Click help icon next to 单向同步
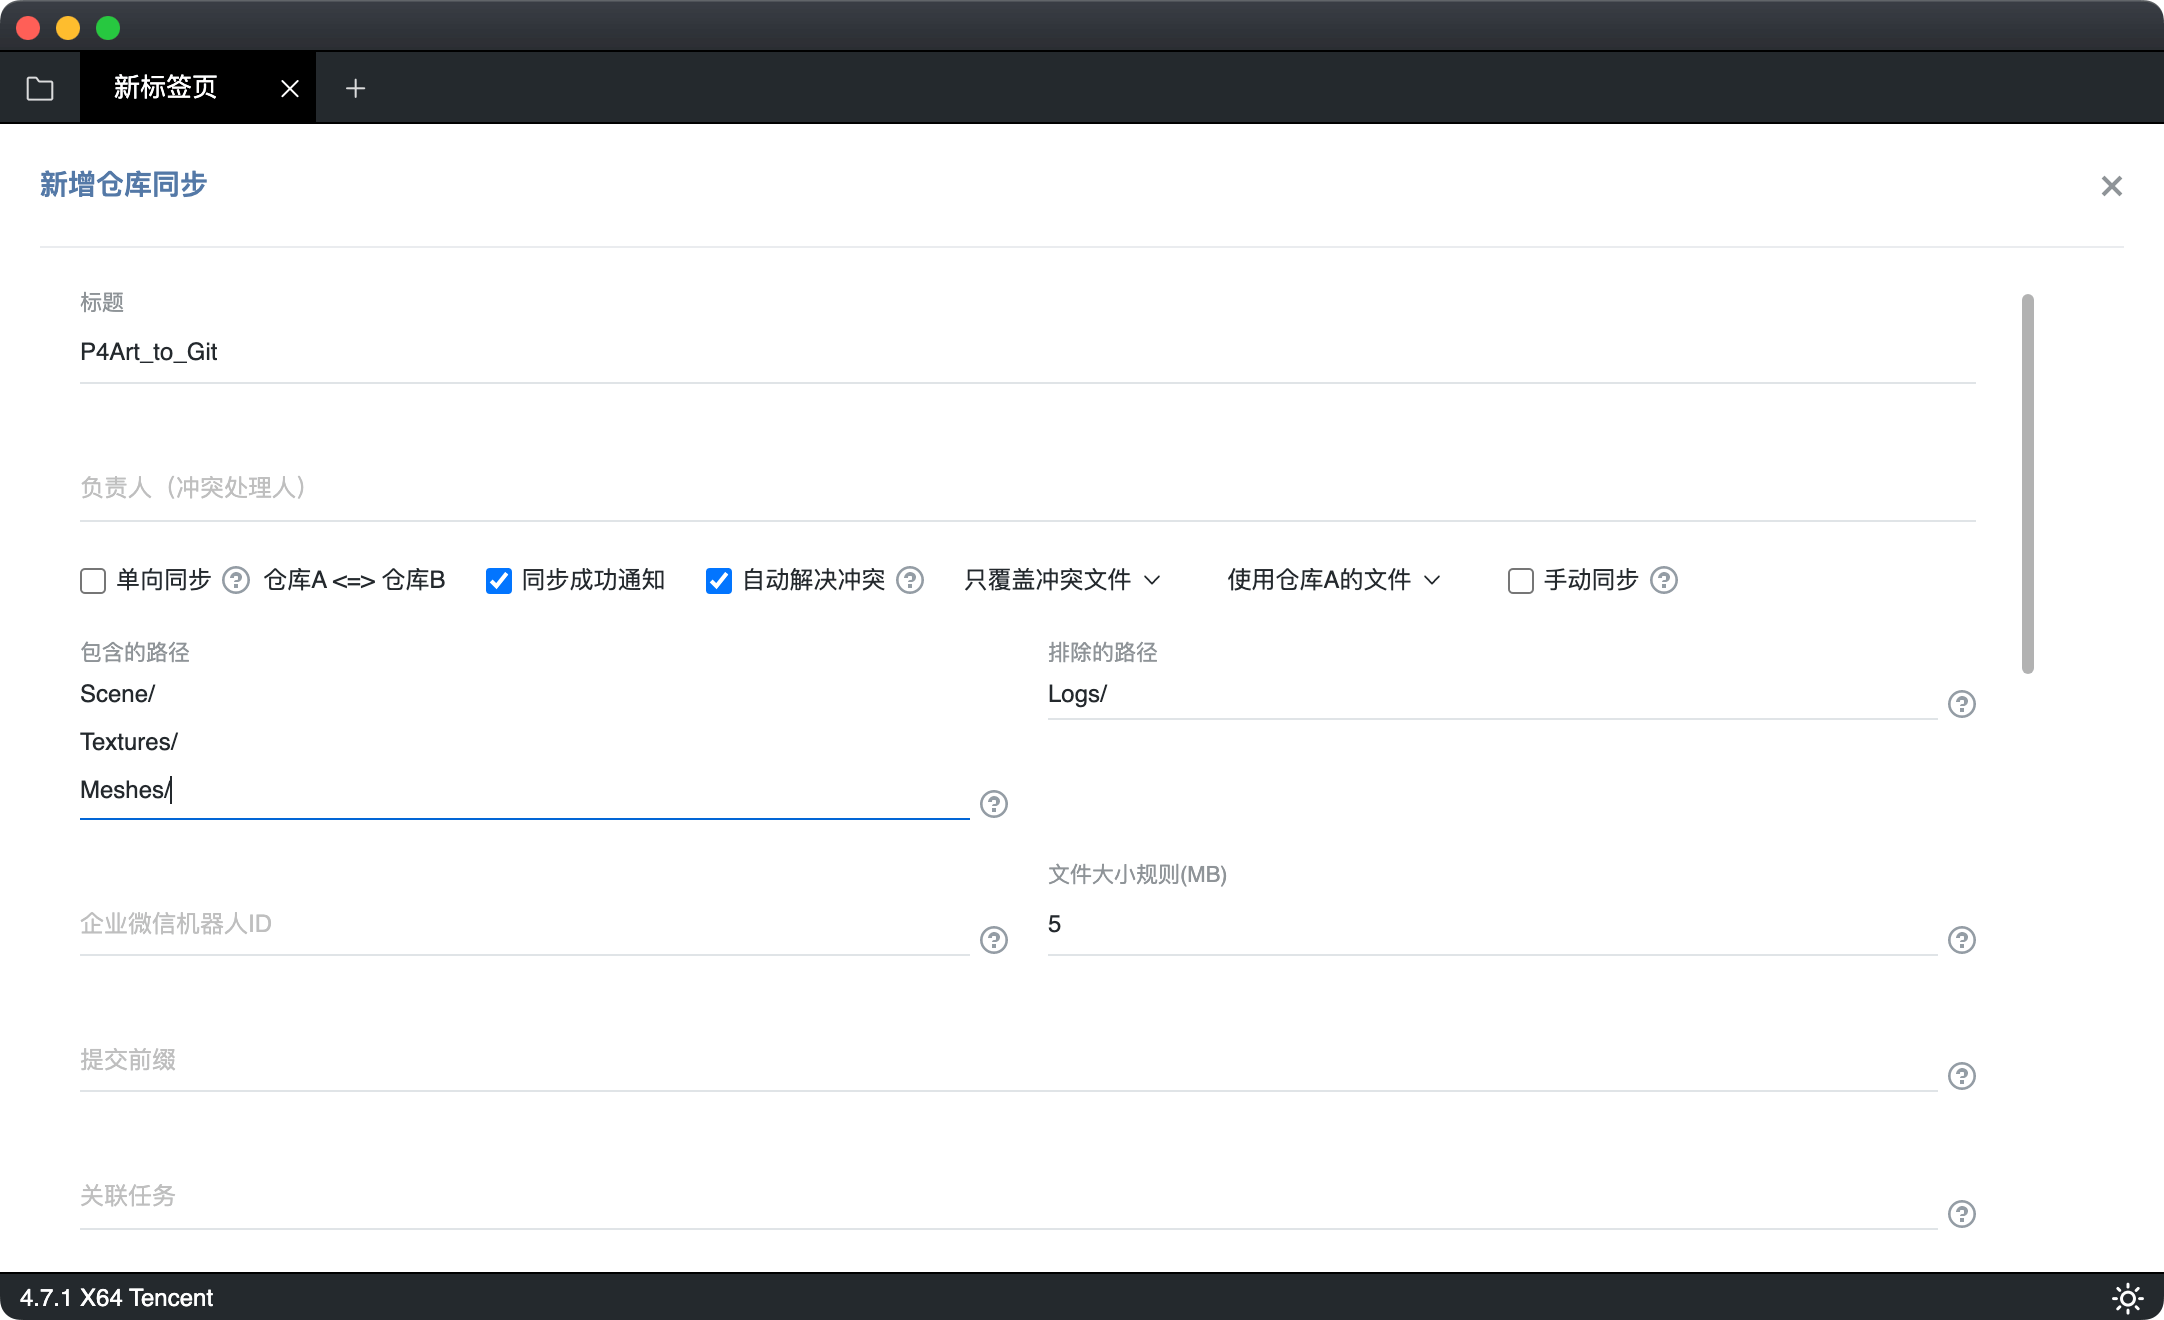 click(x=236, y=580)
